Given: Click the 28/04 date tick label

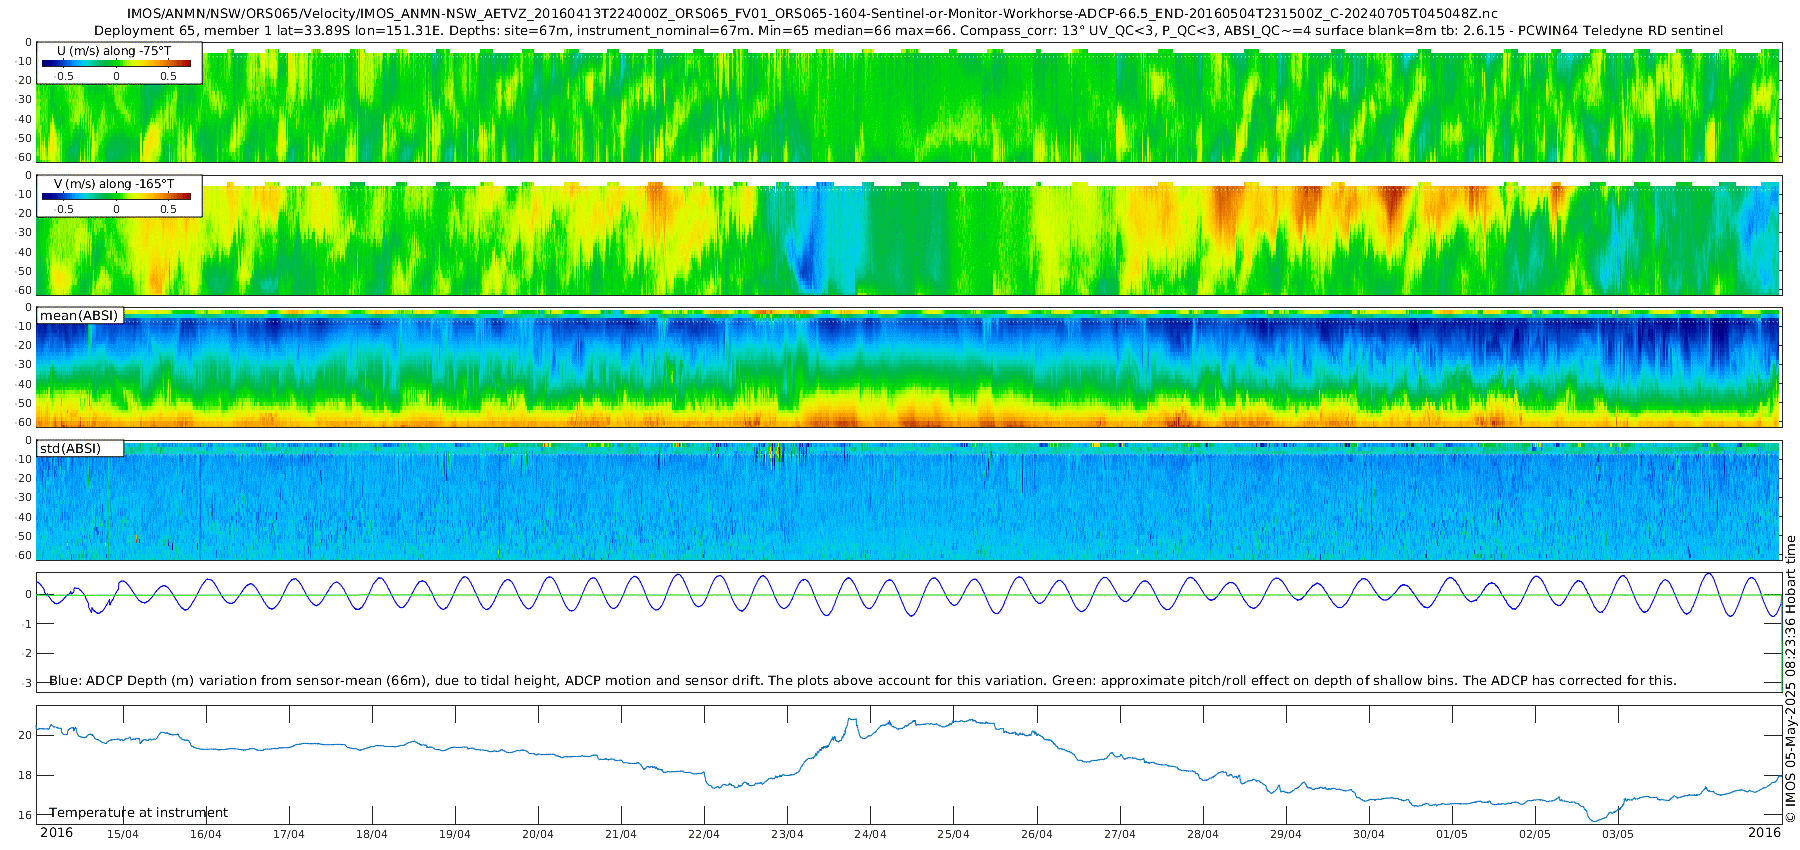Looking at the screenshot, I should 1203,834.
